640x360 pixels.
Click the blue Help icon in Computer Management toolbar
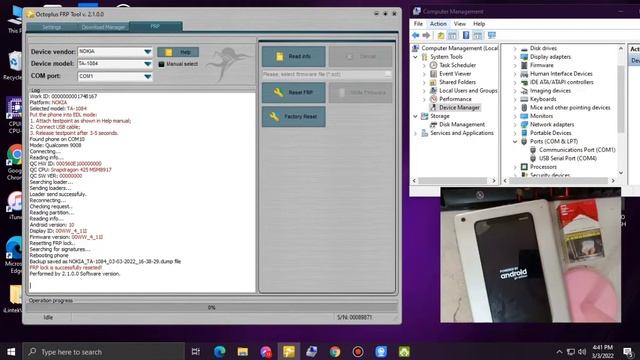pyautogui.click(x=466, y=36)
